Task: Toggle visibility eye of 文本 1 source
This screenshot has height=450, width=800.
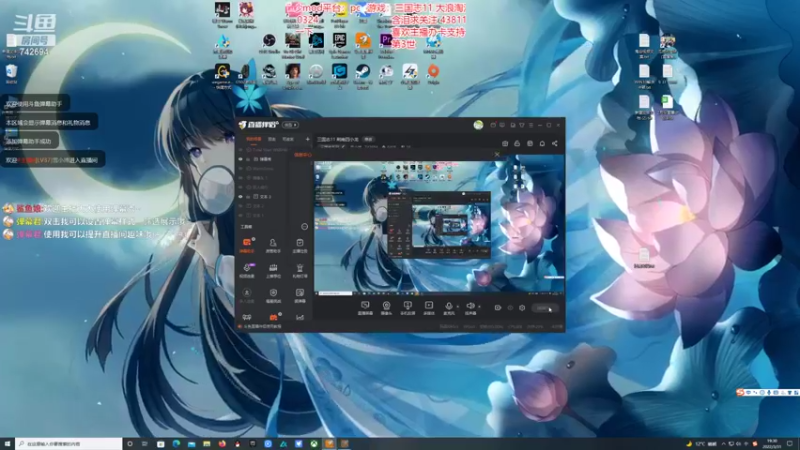Action: coord(241,215)
